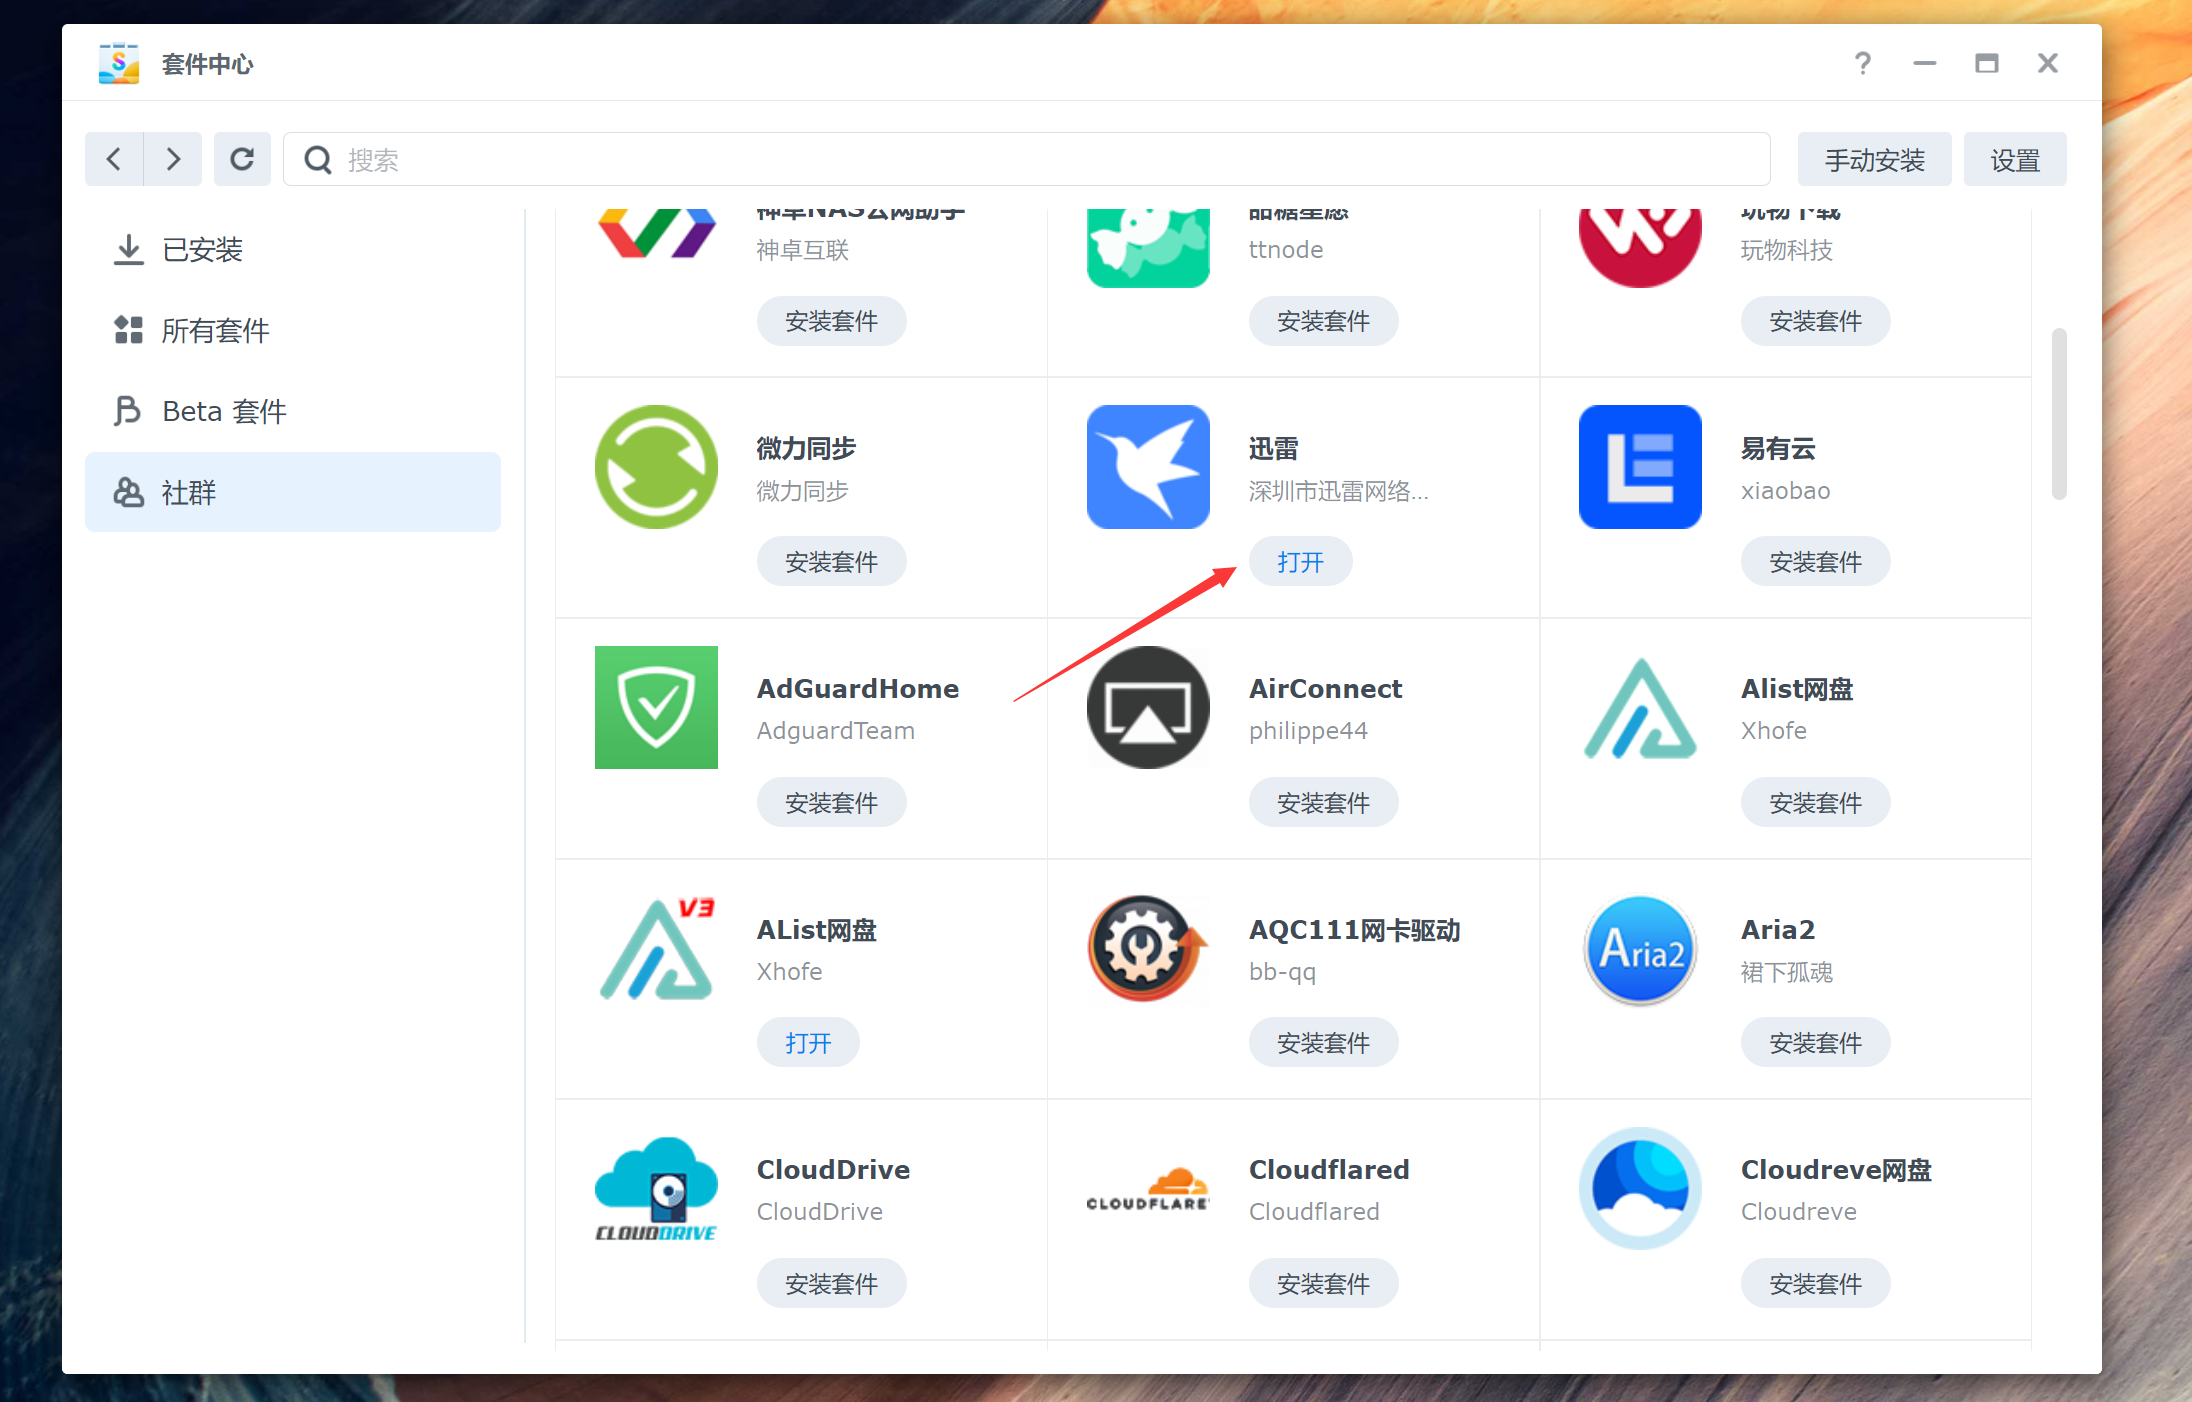Click the 微力同步 green sync icon
2192x1402 pixels.
pos(656,467)
